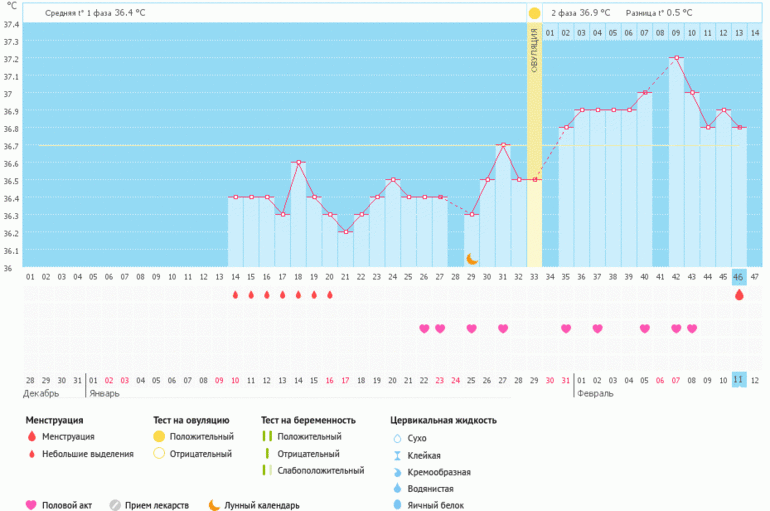Click the small spotting drop on cycle day 14
This screenshot has width=770, height=511.
coord(235,295)
